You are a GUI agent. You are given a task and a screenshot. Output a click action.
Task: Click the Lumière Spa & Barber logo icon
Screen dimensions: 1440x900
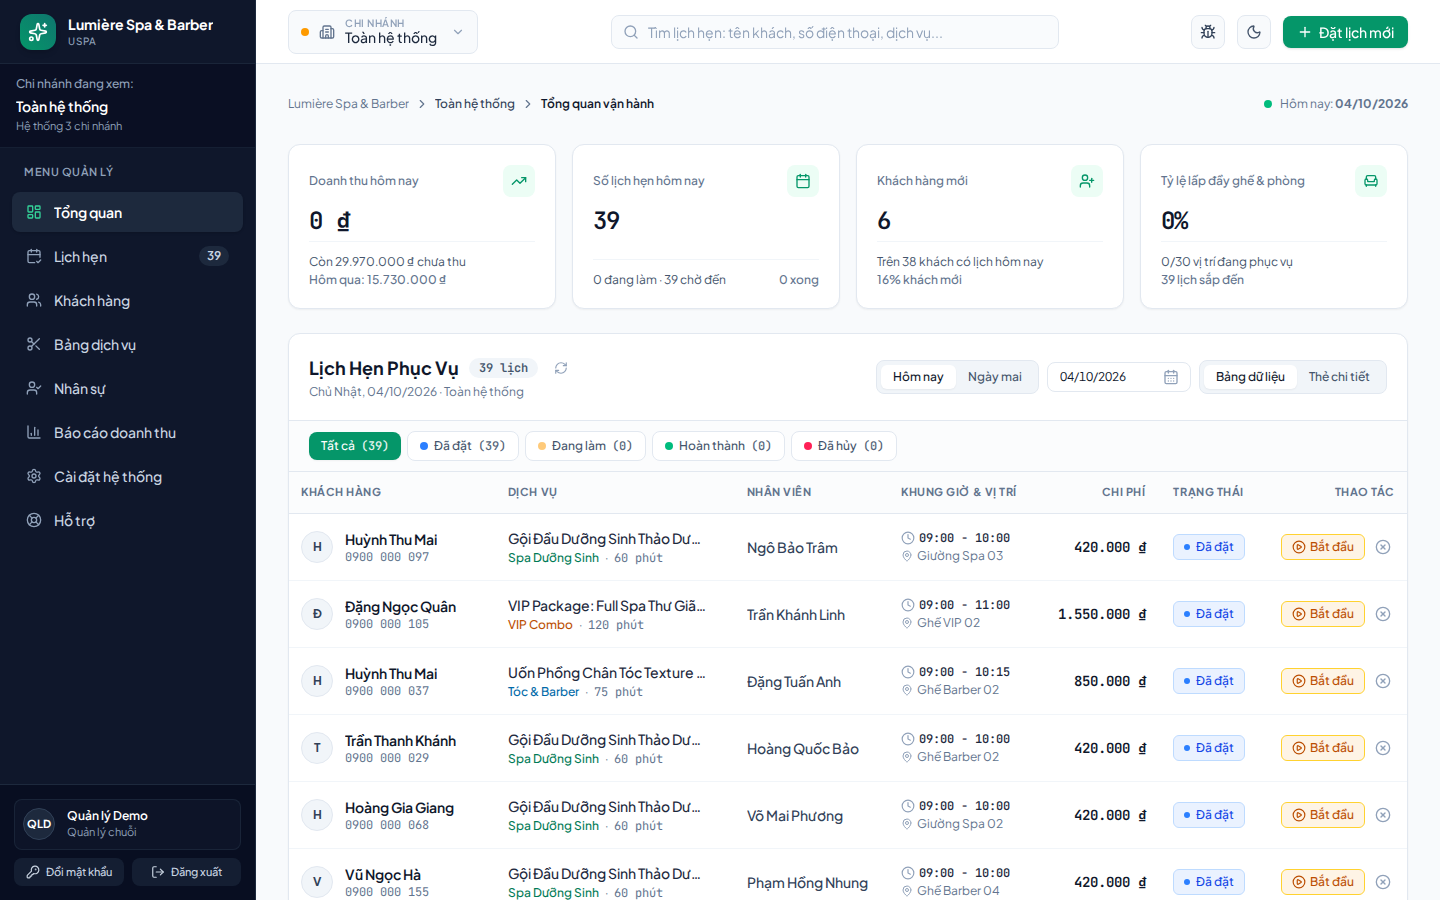[38, 32]
